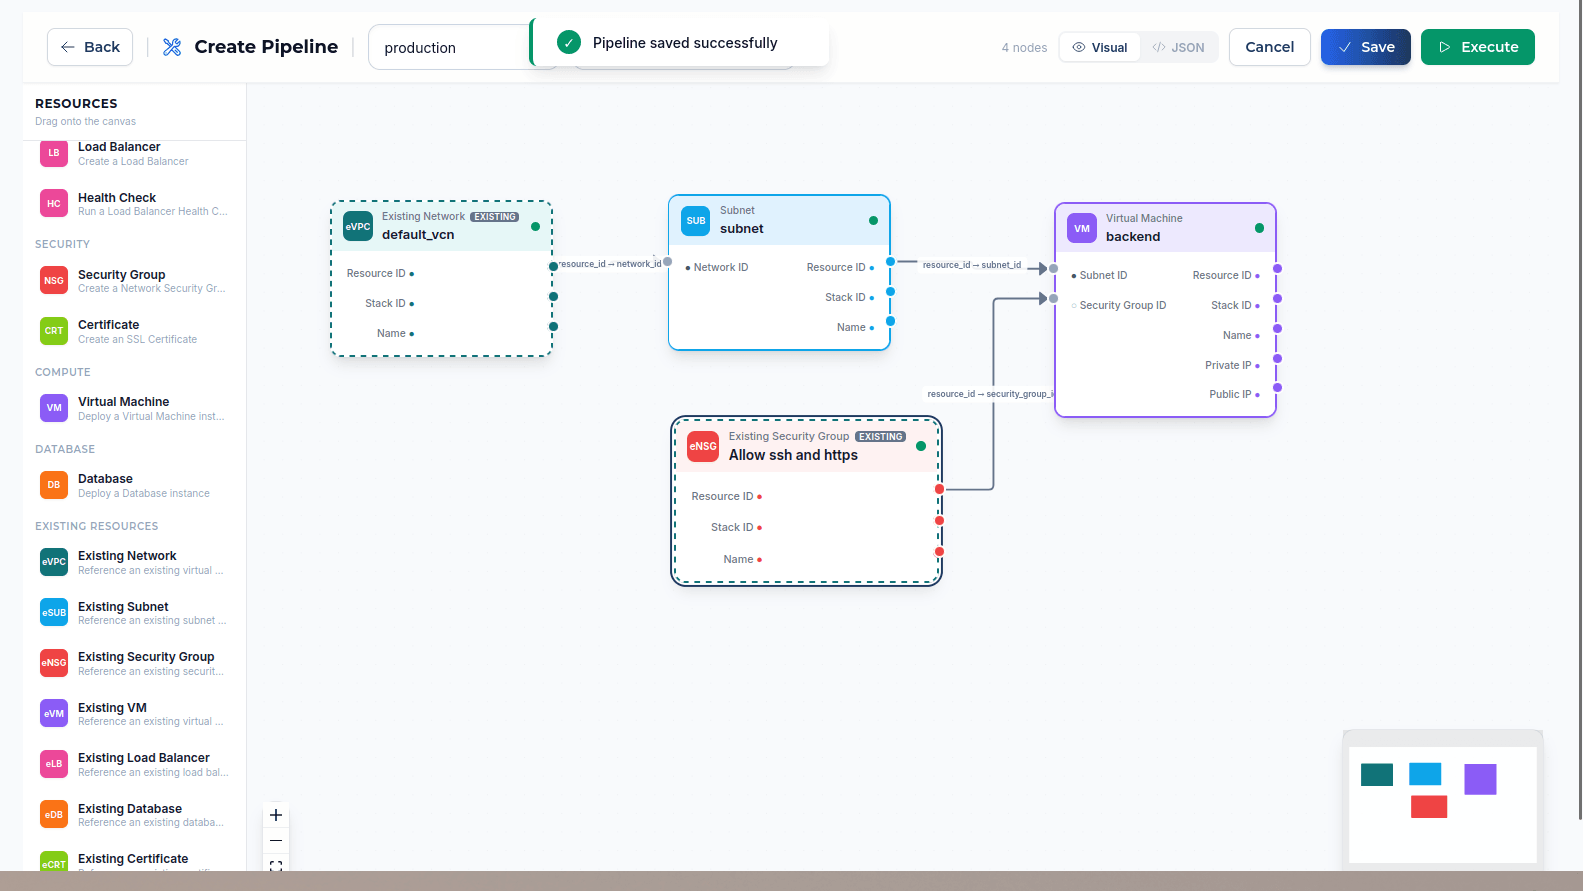Click the Allow ssh and https node title
Viewport: 1583px width, 891px height.
(x=793, y=455)
